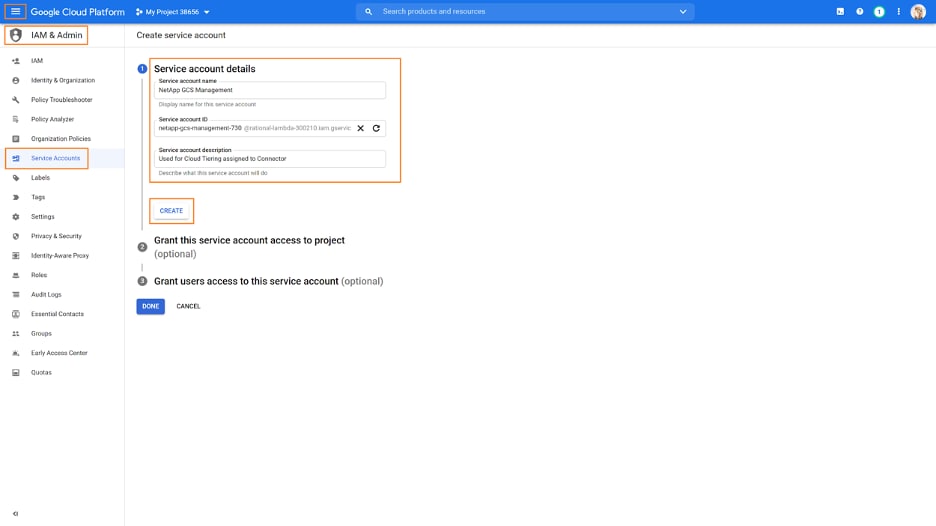Open the notifications badge icon
This screenshot has height=526, width=936.
(x=879, y=12)
